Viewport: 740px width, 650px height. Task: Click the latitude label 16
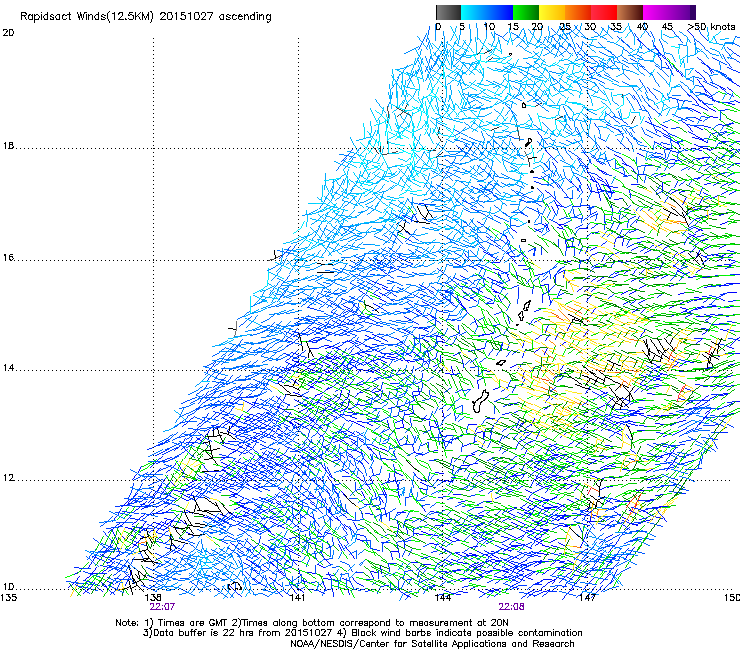(x=8, y=258)
